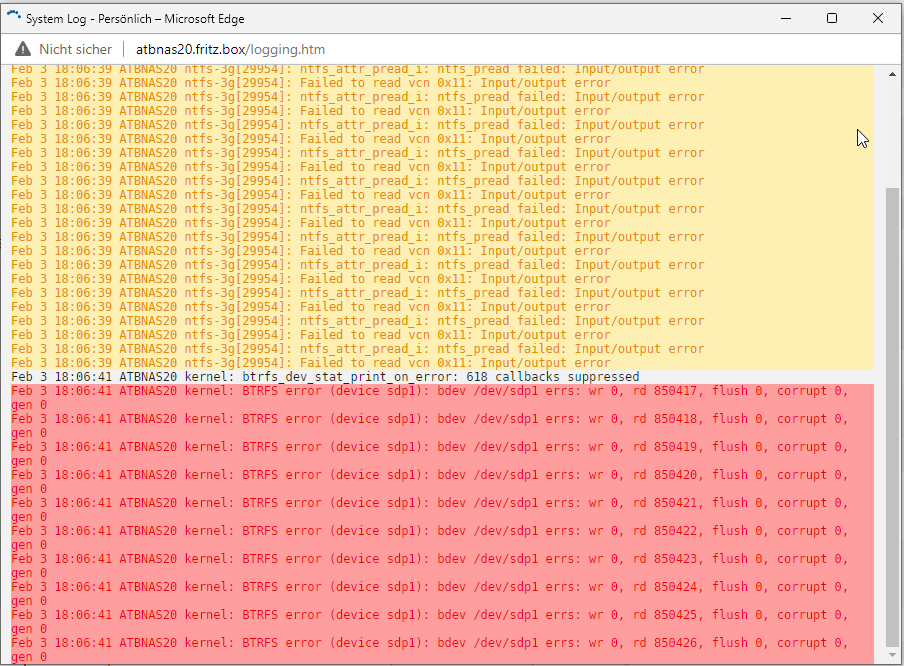Click the 'Nicht sicher' warning triangle icon

pyautogui.click(x=22, y=49)
